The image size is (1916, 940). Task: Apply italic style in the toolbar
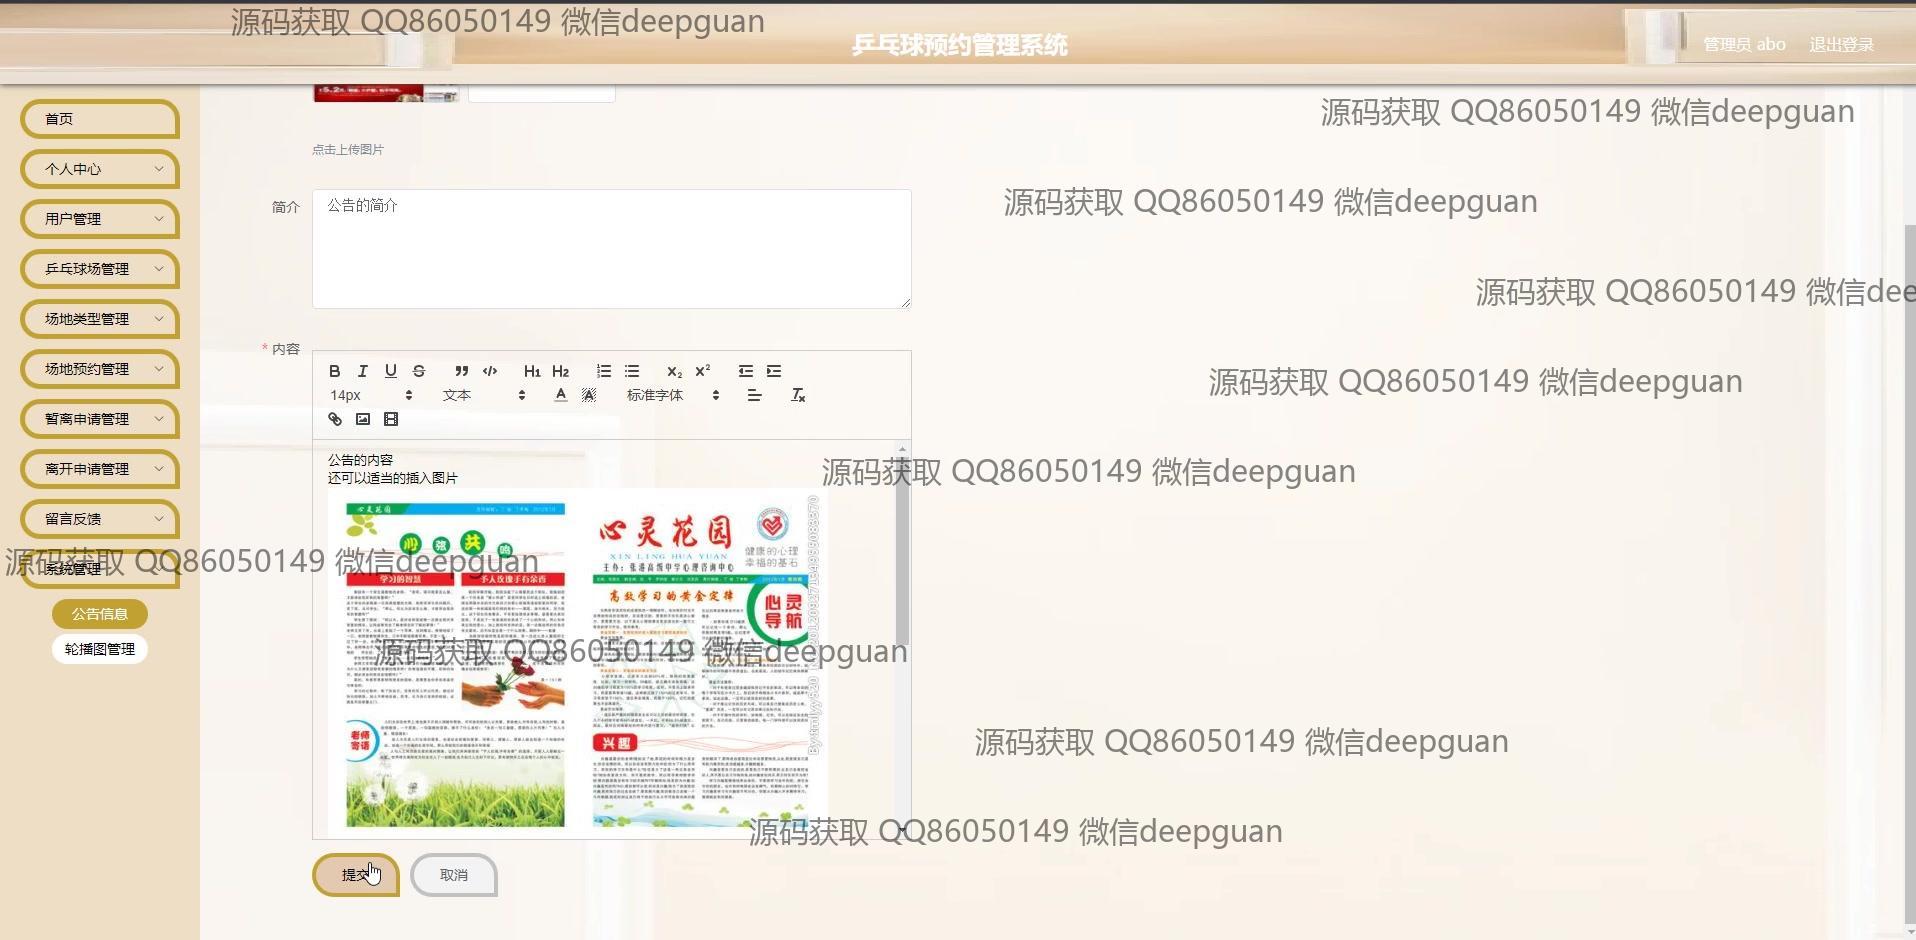pos(363,371)
